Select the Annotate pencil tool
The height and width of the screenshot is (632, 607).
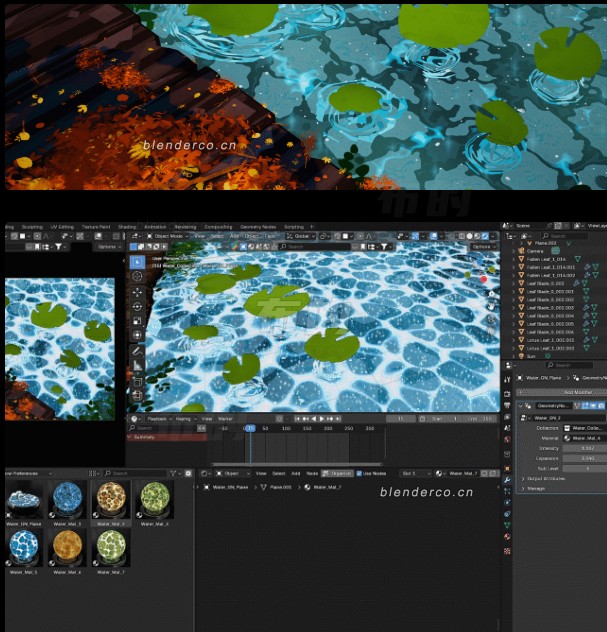pyautogui.click(x=137, y=351)
